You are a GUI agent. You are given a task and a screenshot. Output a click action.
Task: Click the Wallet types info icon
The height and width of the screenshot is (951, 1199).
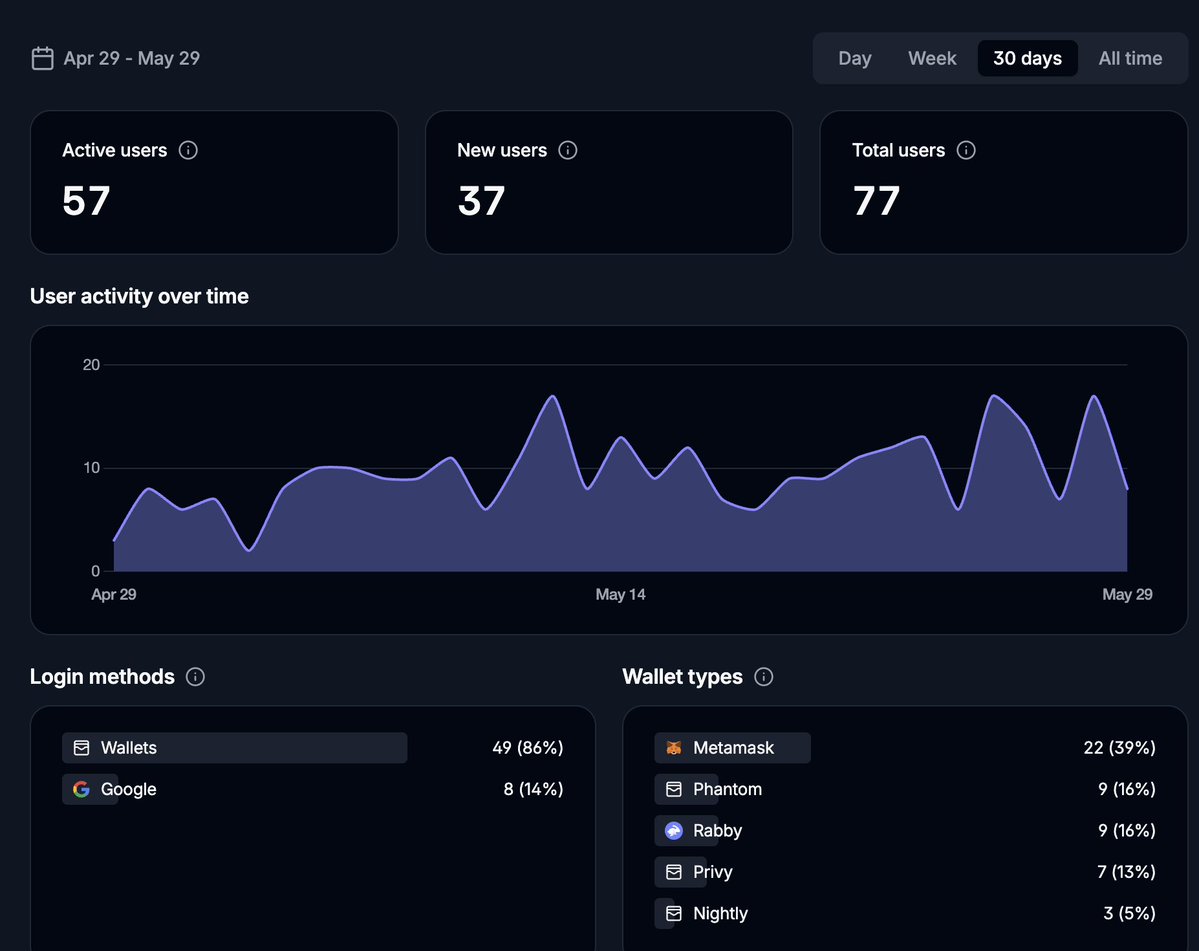(763, 677)
